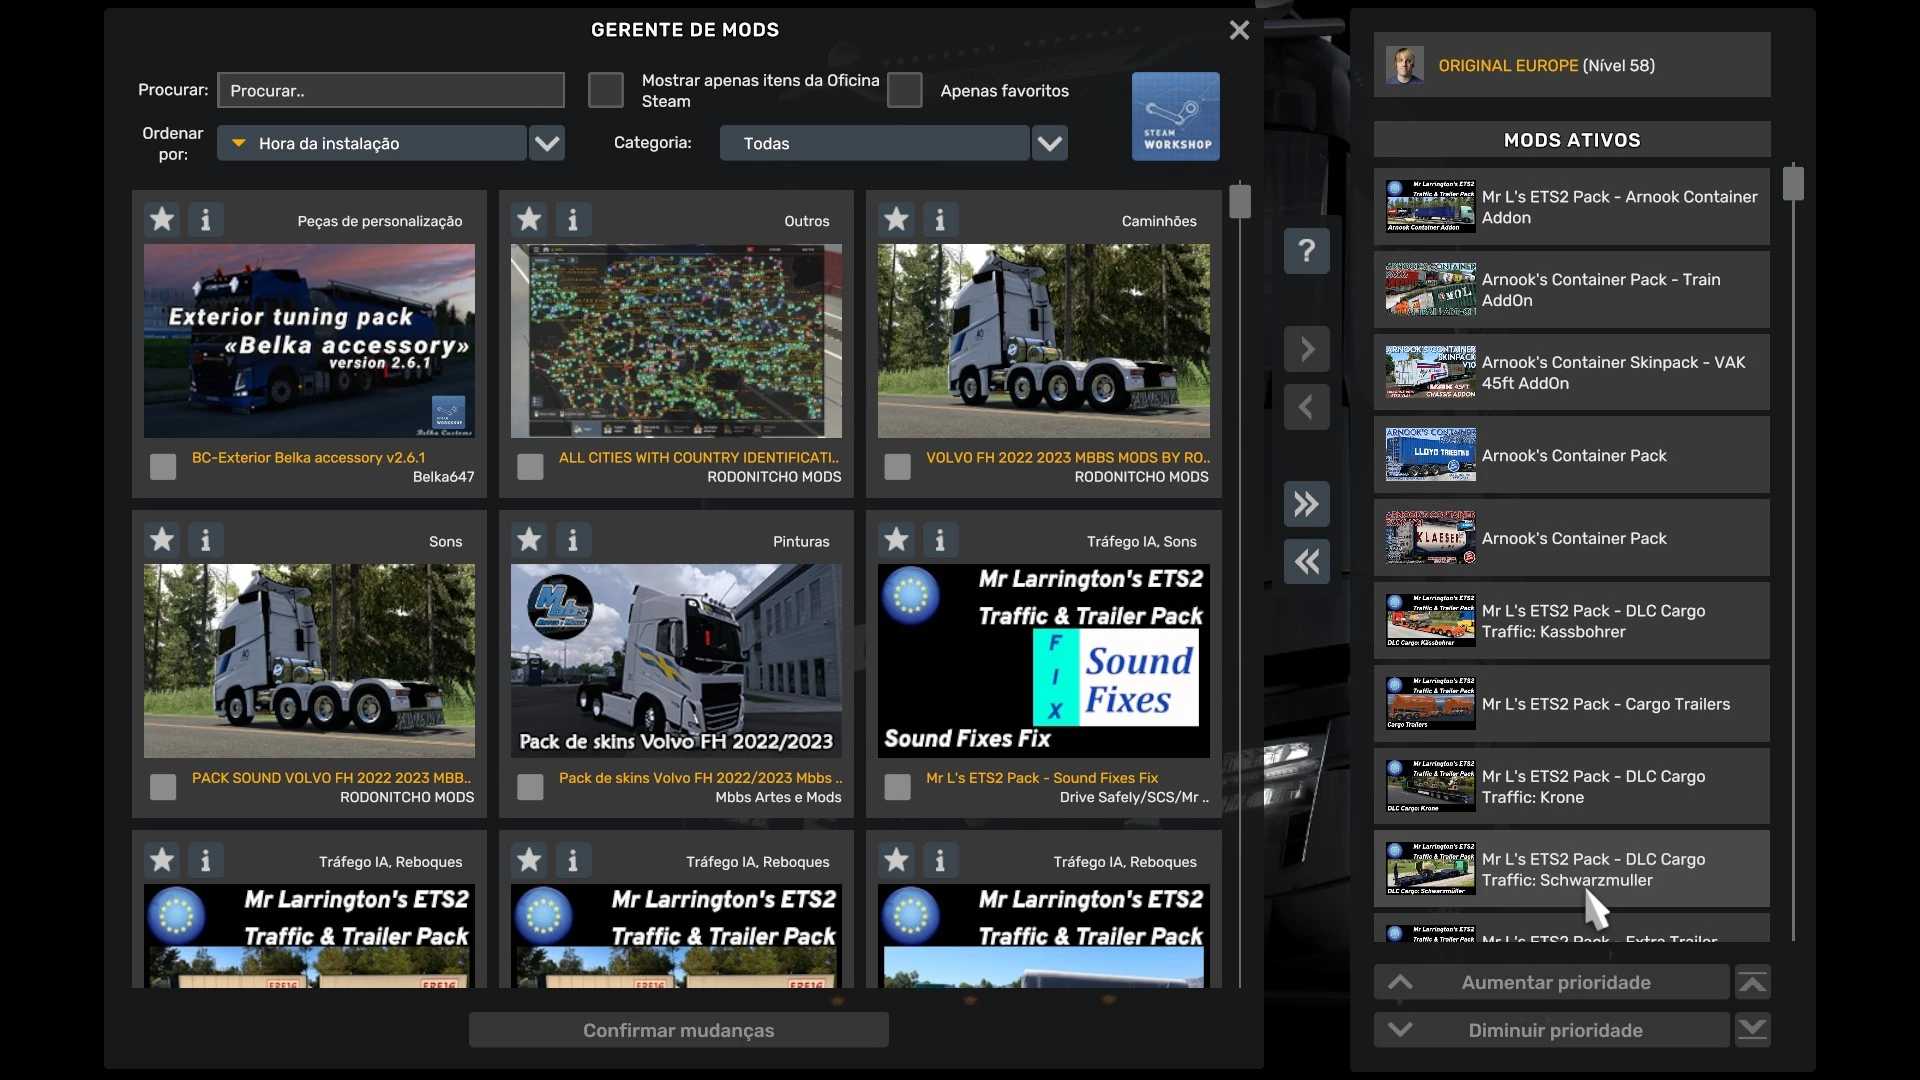This screenshot has height=1080, width=1920.
Task: Activate all mods with double right arrows
Action: (1306, 504)
